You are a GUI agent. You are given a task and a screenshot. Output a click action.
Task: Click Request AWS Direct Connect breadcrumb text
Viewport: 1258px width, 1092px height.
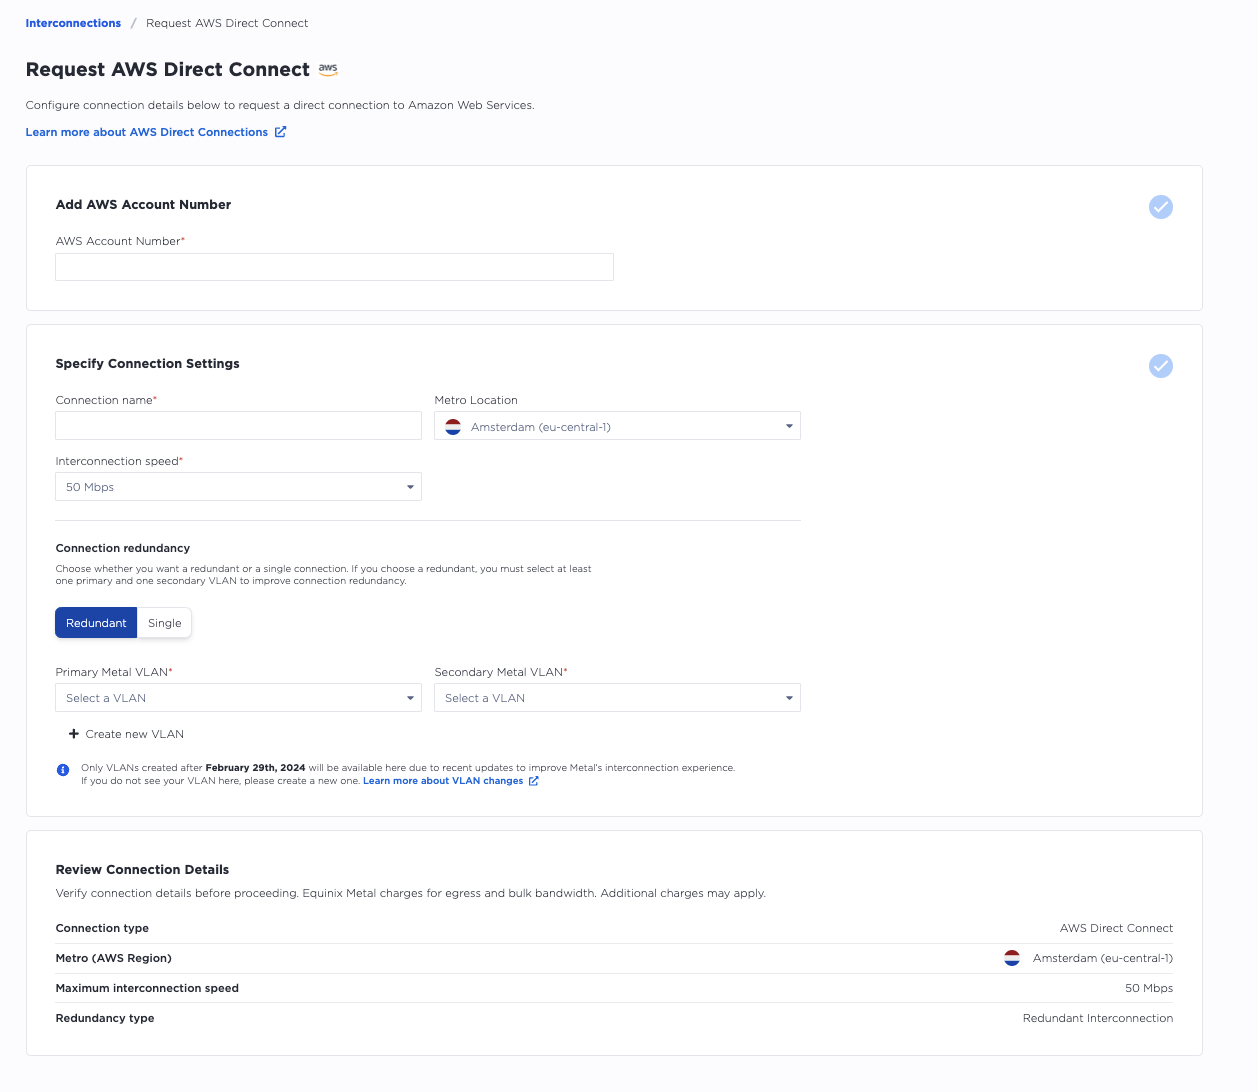pyautogui.click(x=227, y=23)
